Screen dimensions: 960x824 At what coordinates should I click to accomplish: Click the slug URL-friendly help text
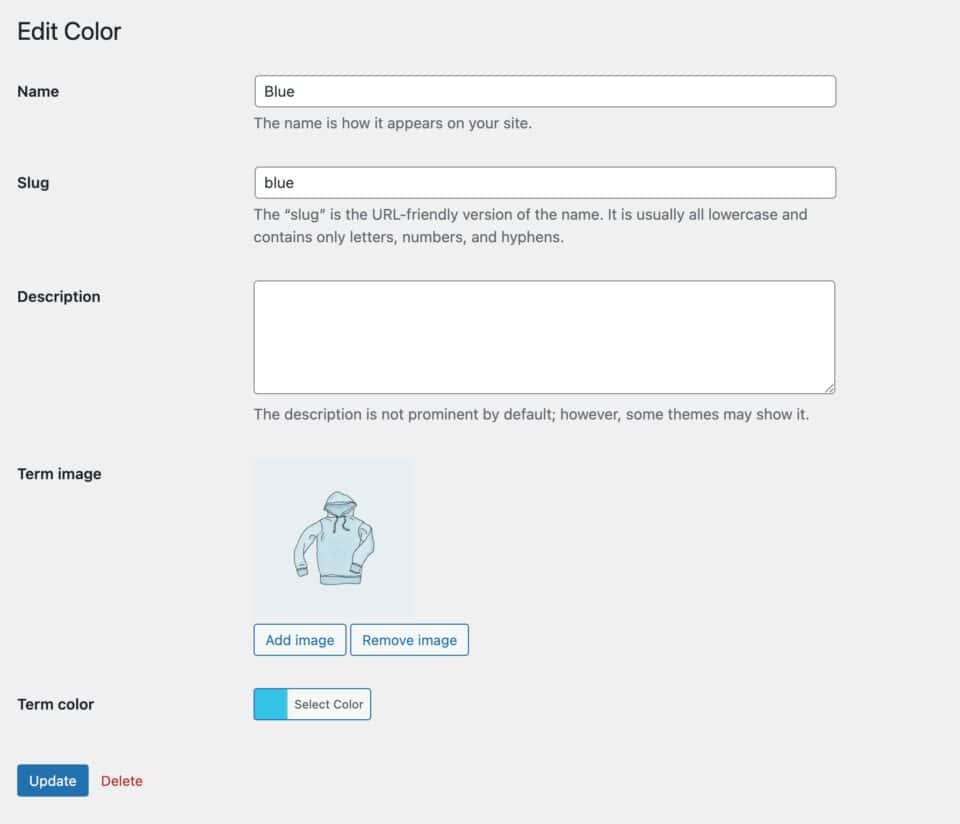(x=530, y=226)
